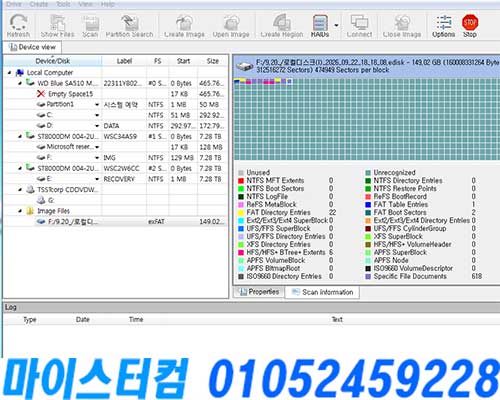
Task: Sort by the Label column header
Action: coord(124,61)
